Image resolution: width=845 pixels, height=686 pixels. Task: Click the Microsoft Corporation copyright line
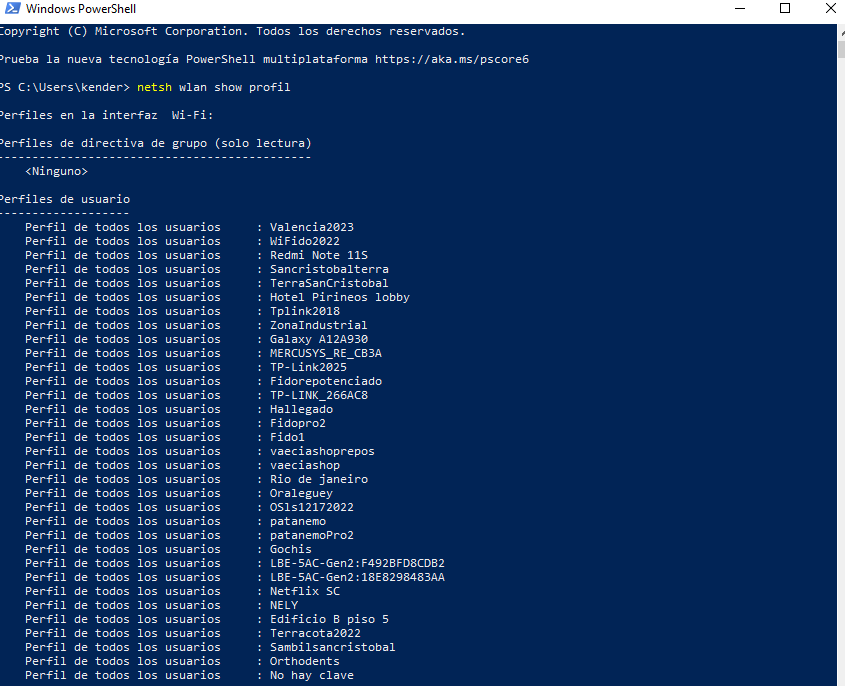pyautogui.click(x=232, y=31)
